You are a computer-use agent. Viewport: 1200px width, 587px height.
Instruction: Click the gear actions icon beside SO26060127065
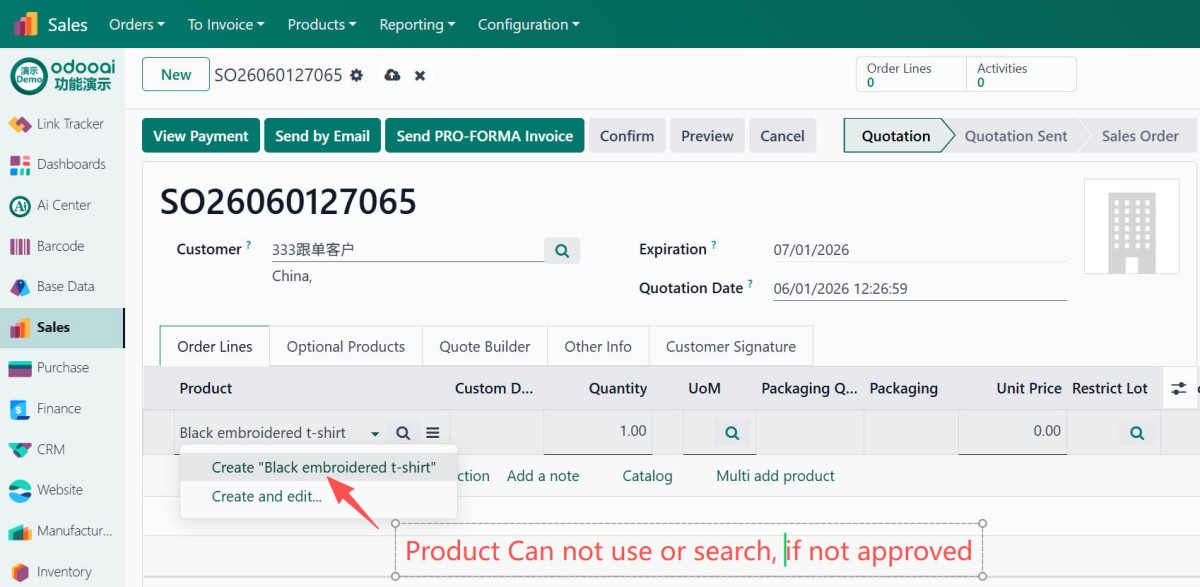pos(357,75)
